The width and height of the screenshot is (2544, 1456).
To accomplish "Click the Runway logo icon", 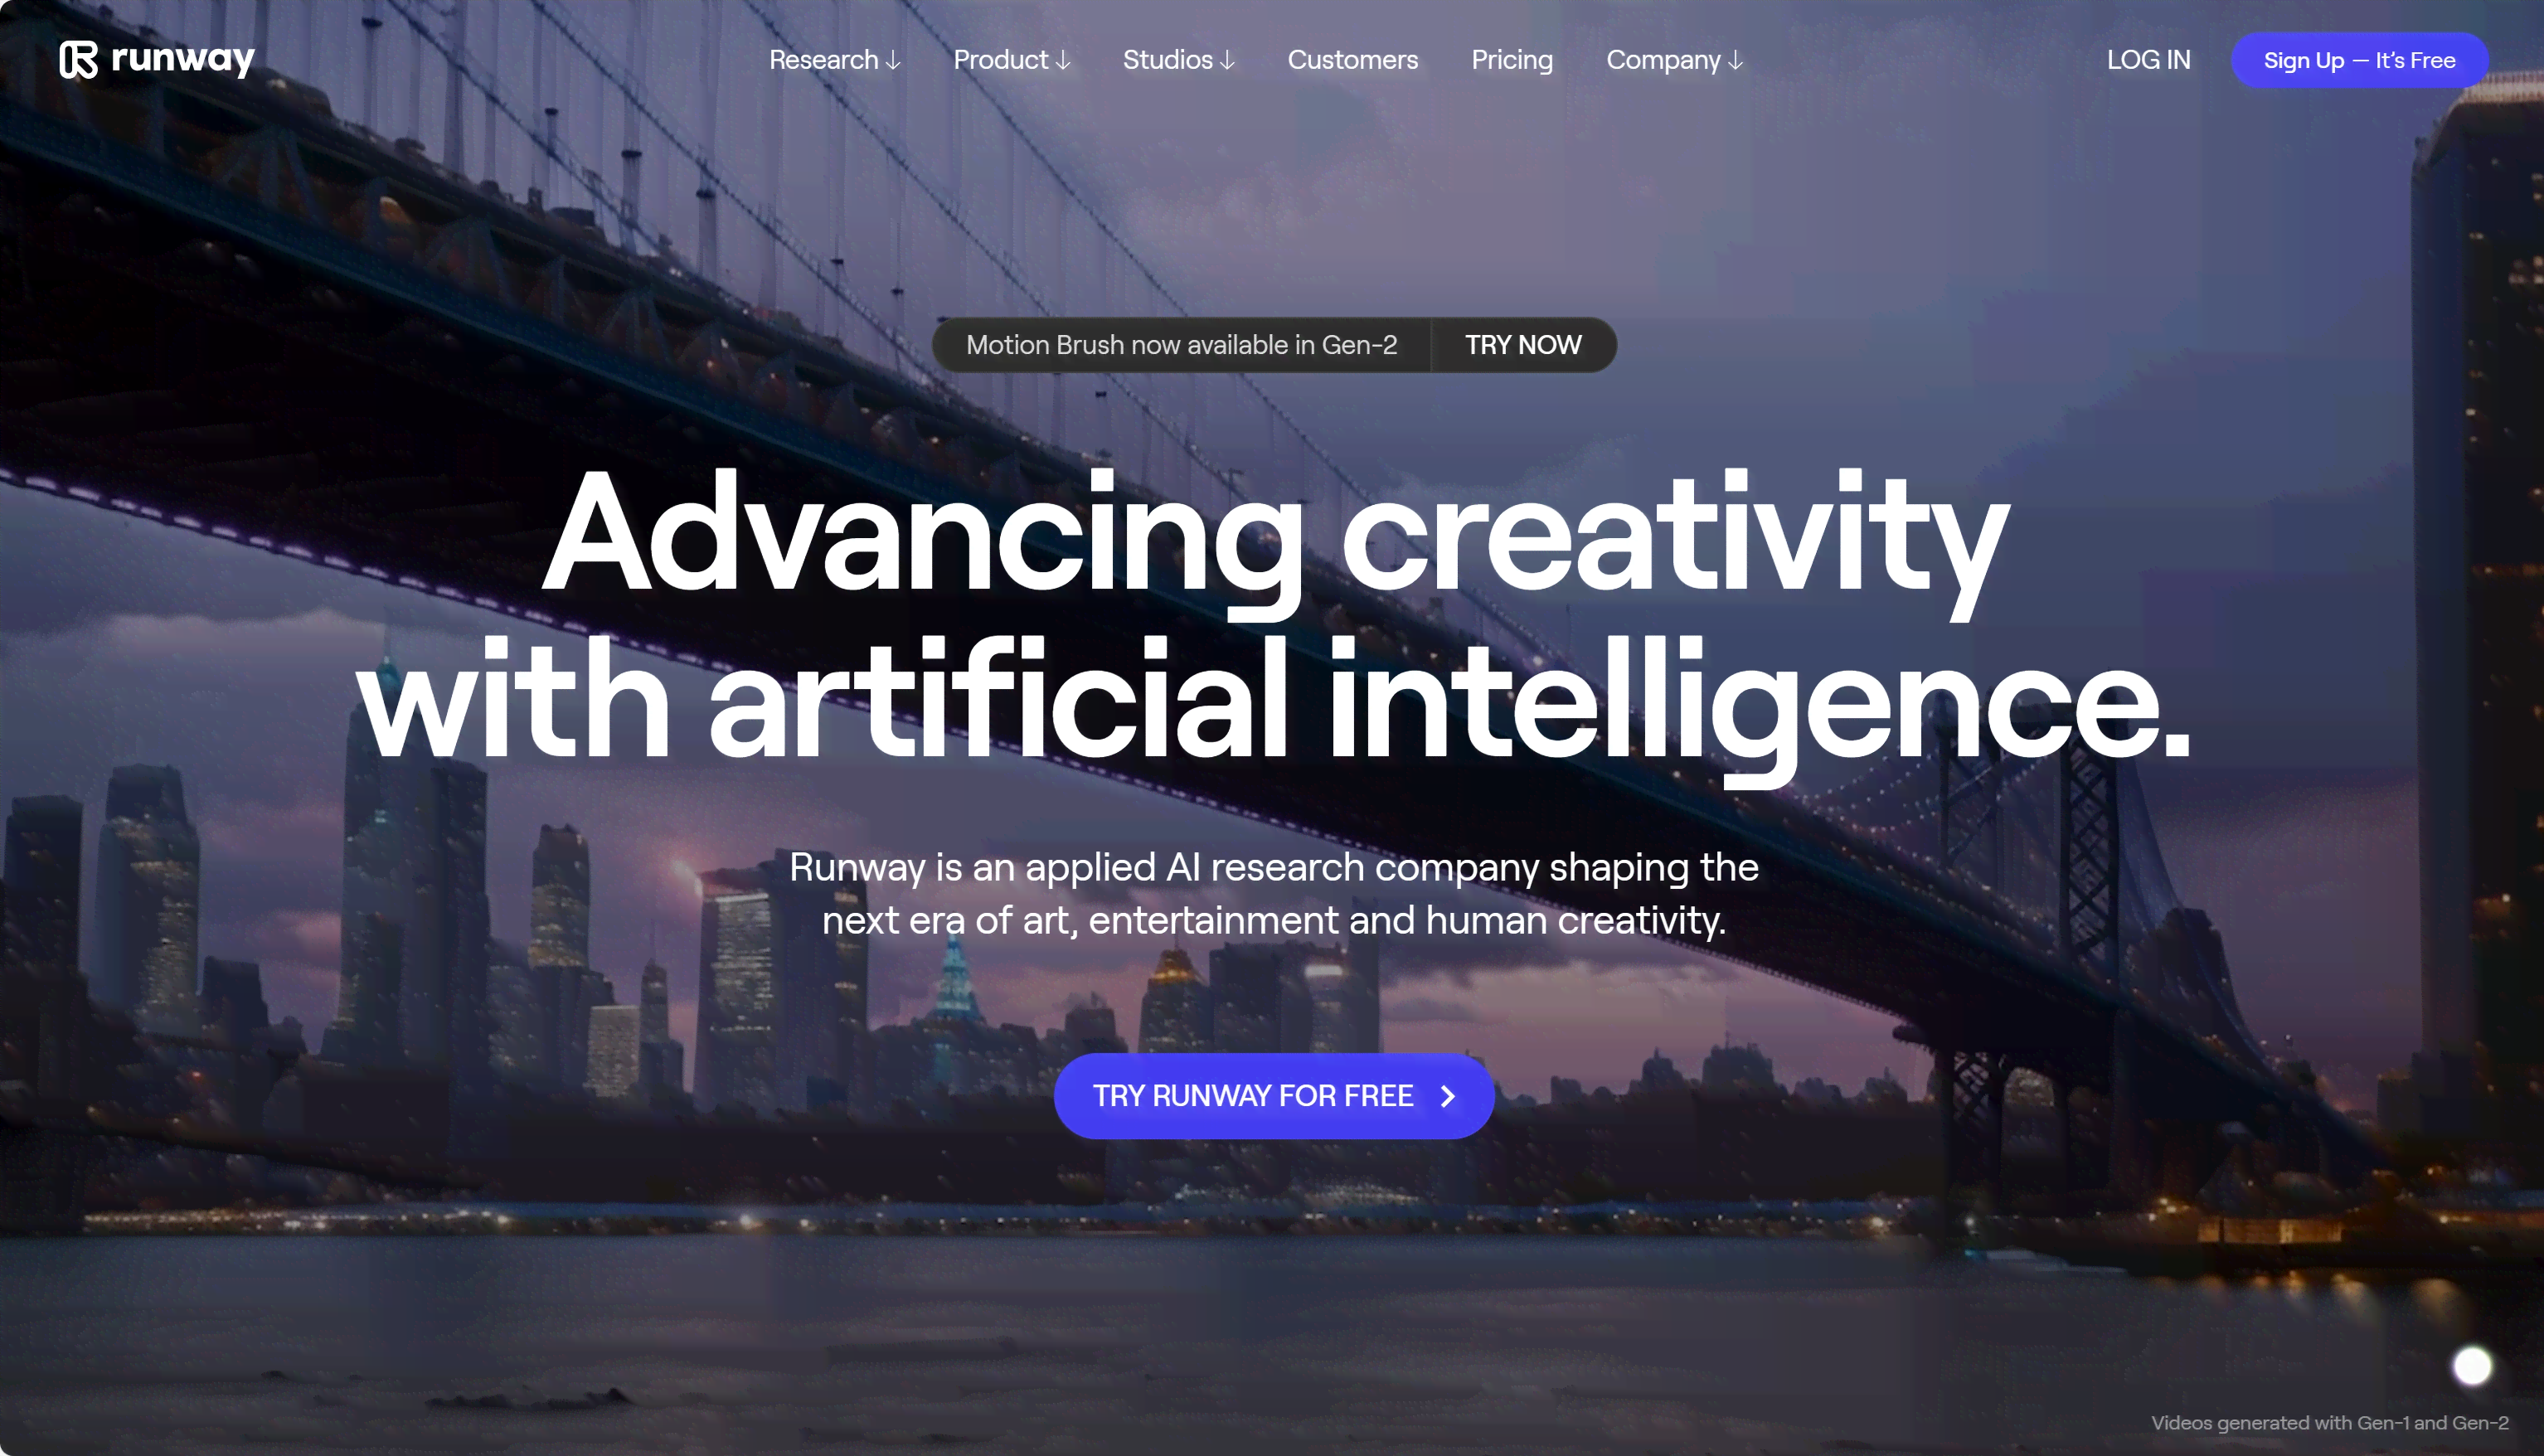I will (79, 58).
